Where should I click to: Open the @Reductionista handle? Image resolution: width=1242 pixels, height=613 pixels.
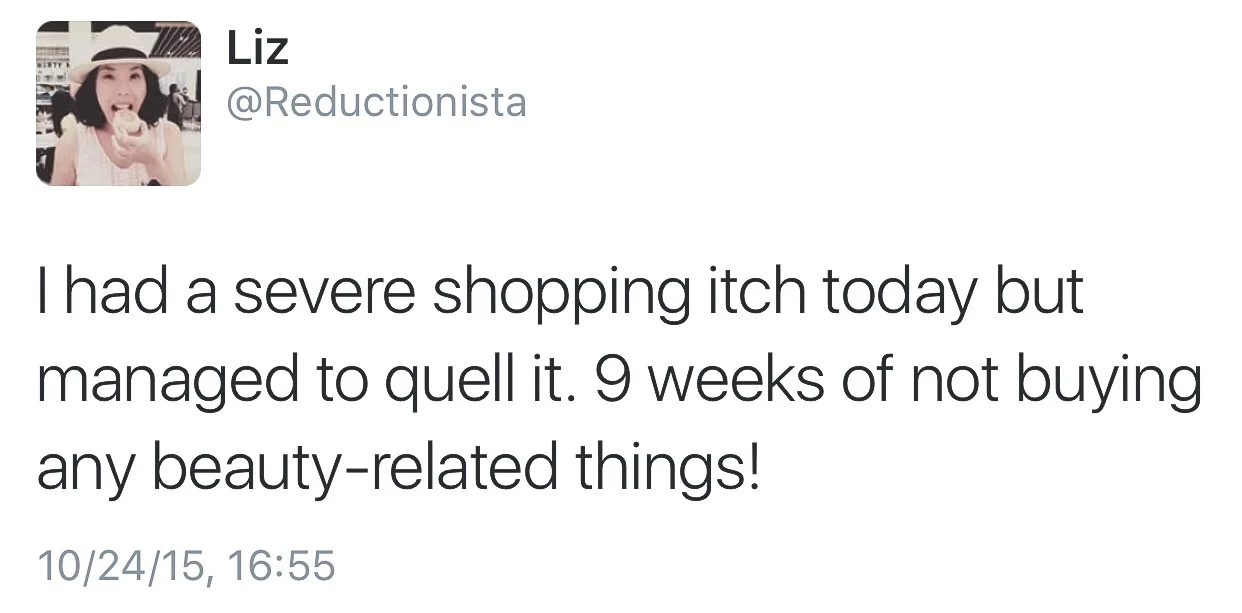[x=377, y=104]
